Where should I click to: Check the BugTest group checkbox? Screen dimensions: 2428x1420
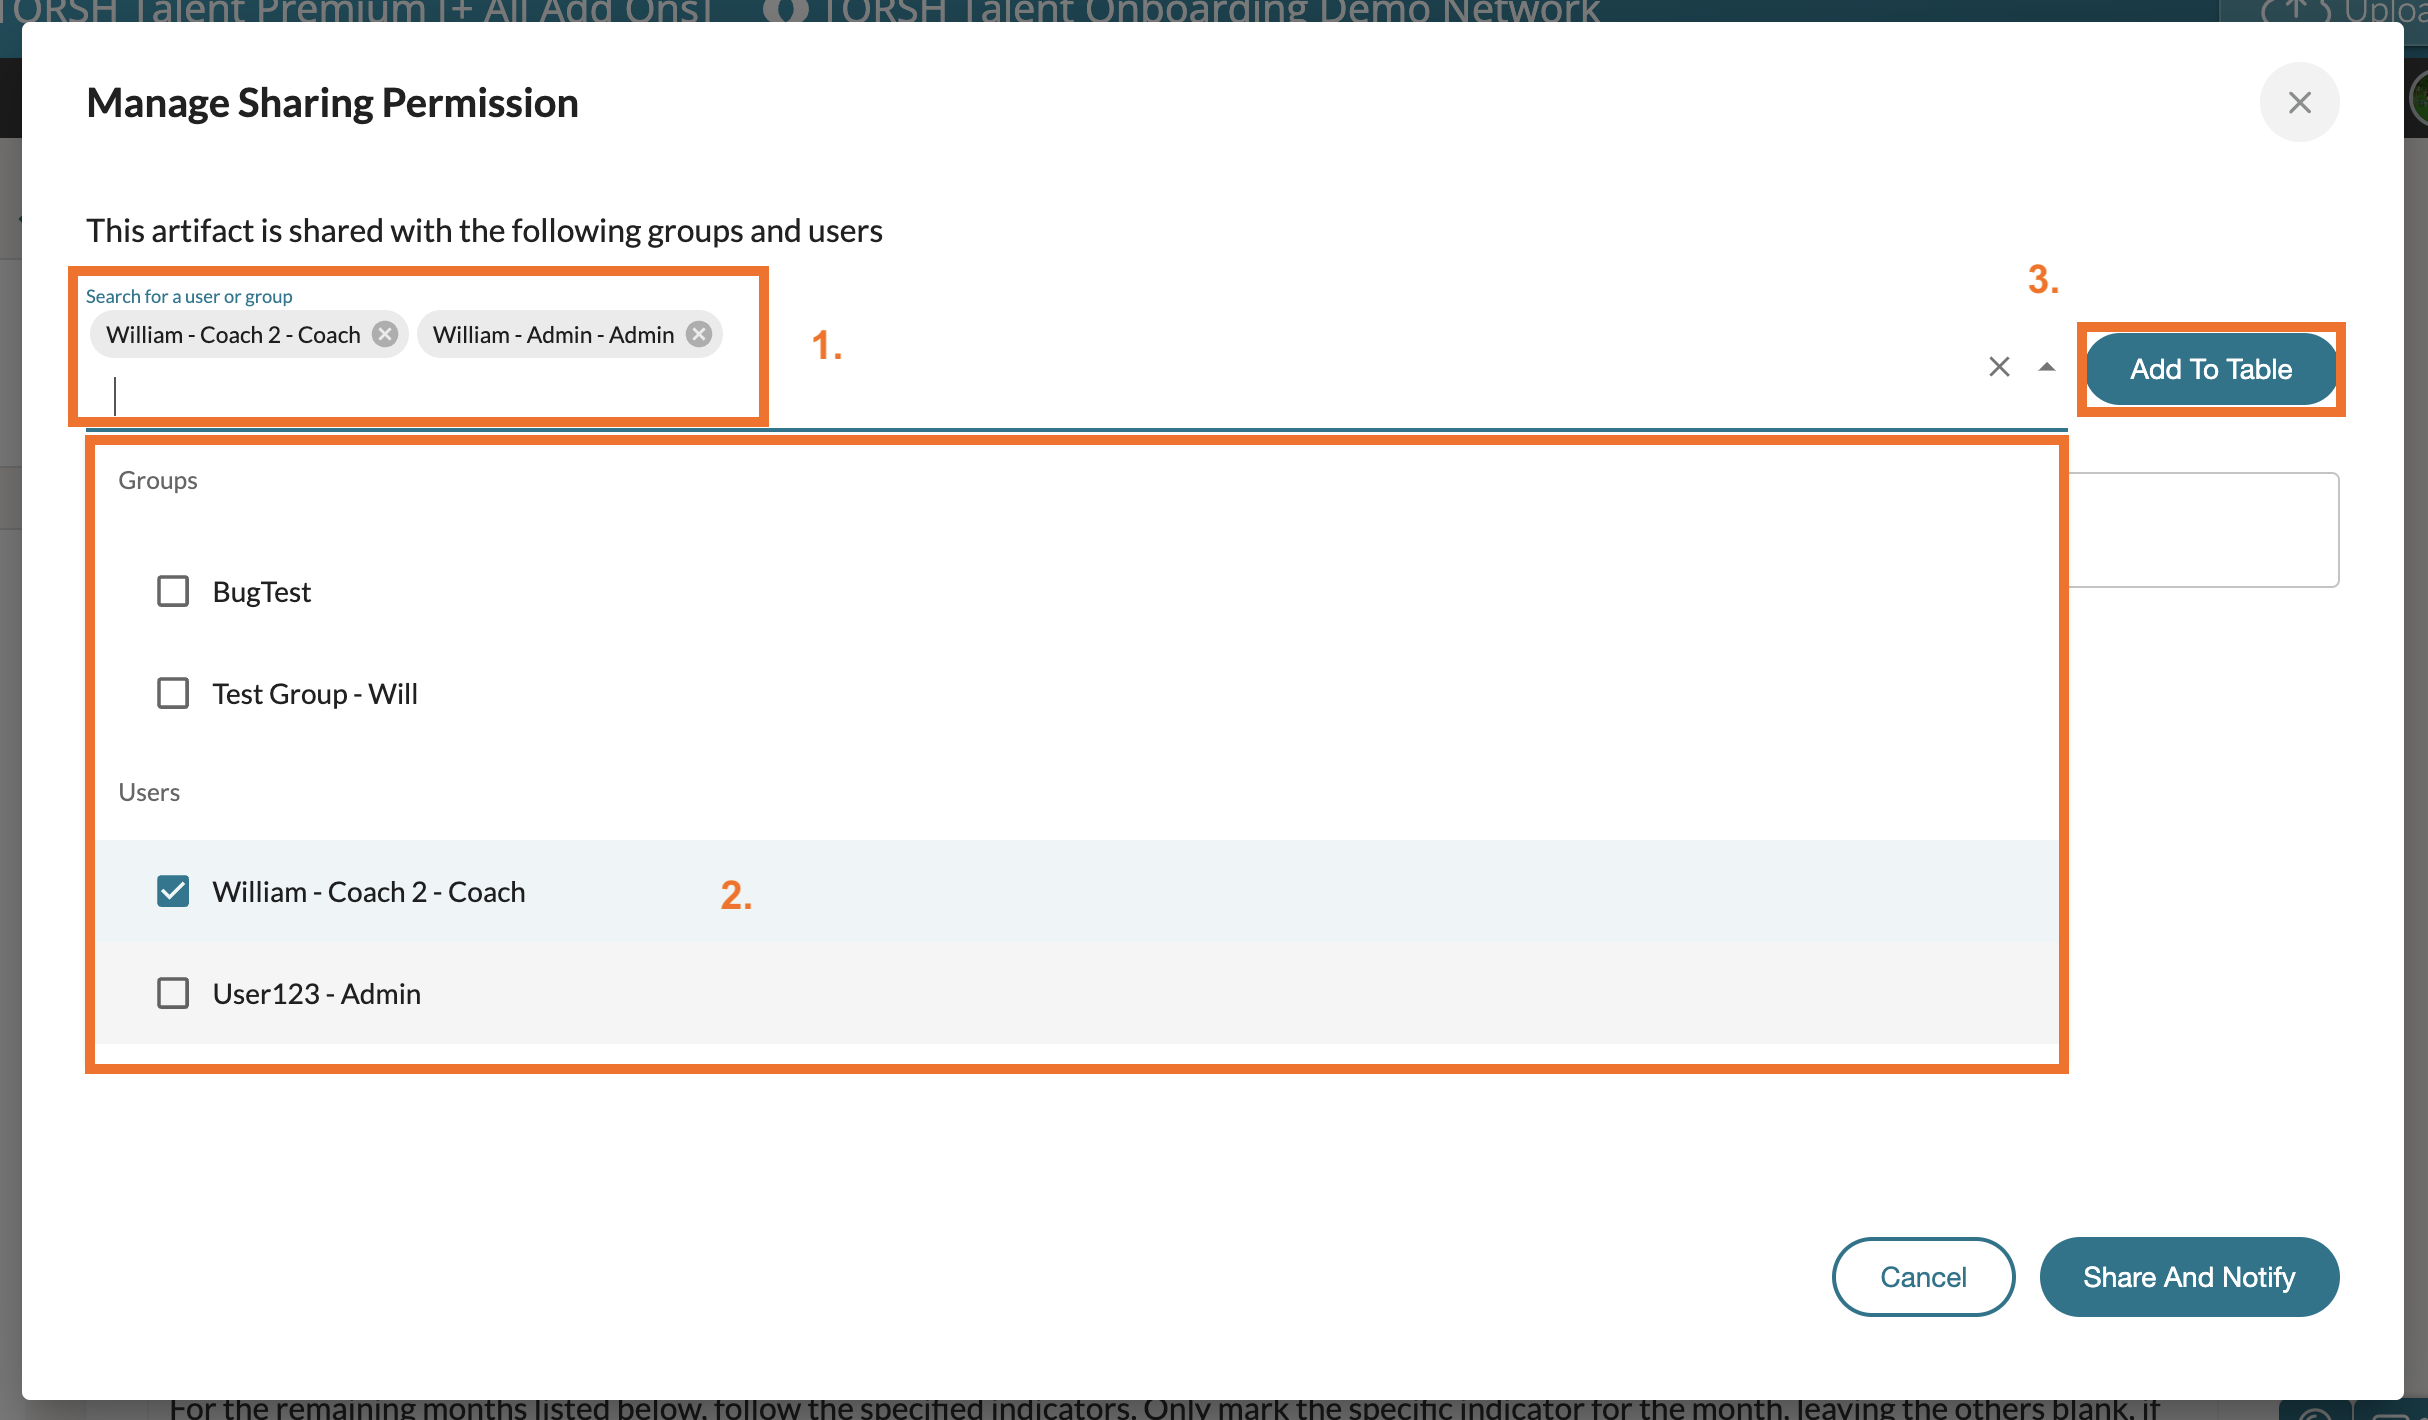(173, 591)
